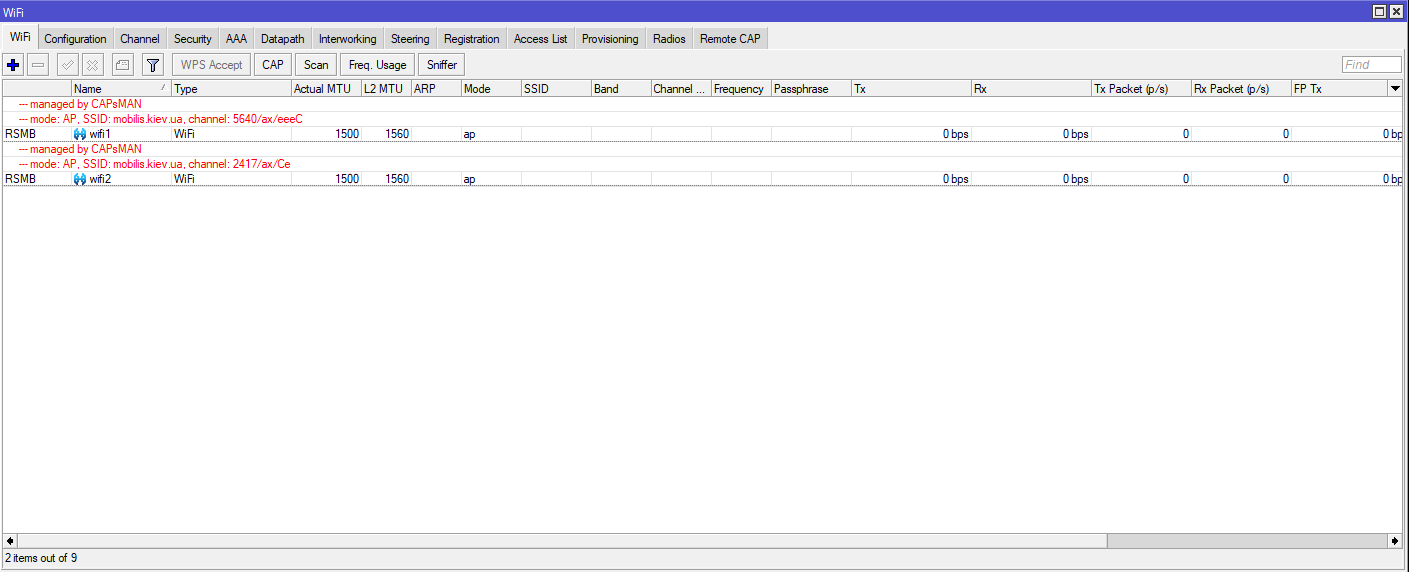Select the wifi2 interface icon

[x=80, y=179]
